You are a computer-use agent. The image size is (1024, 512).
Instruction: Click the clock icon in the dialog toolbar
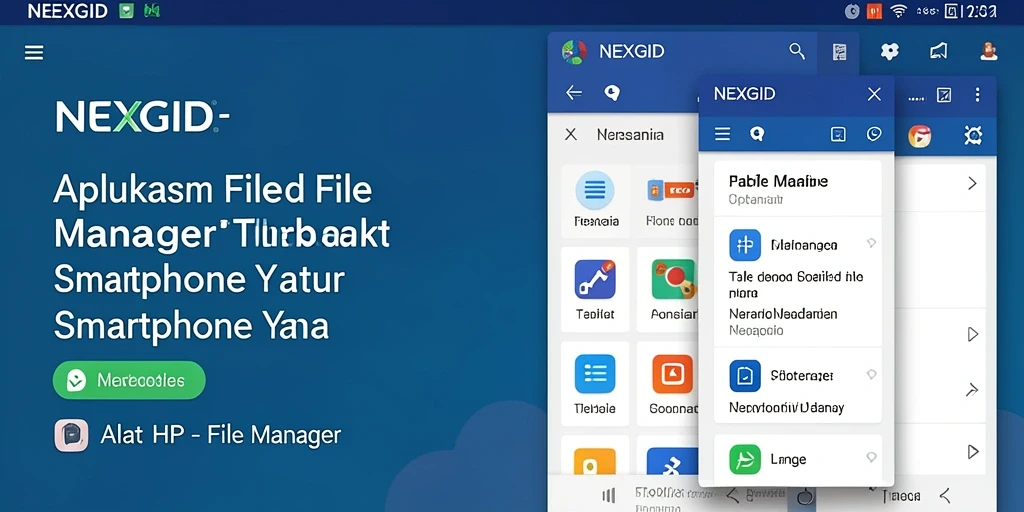tap(874, 134)
